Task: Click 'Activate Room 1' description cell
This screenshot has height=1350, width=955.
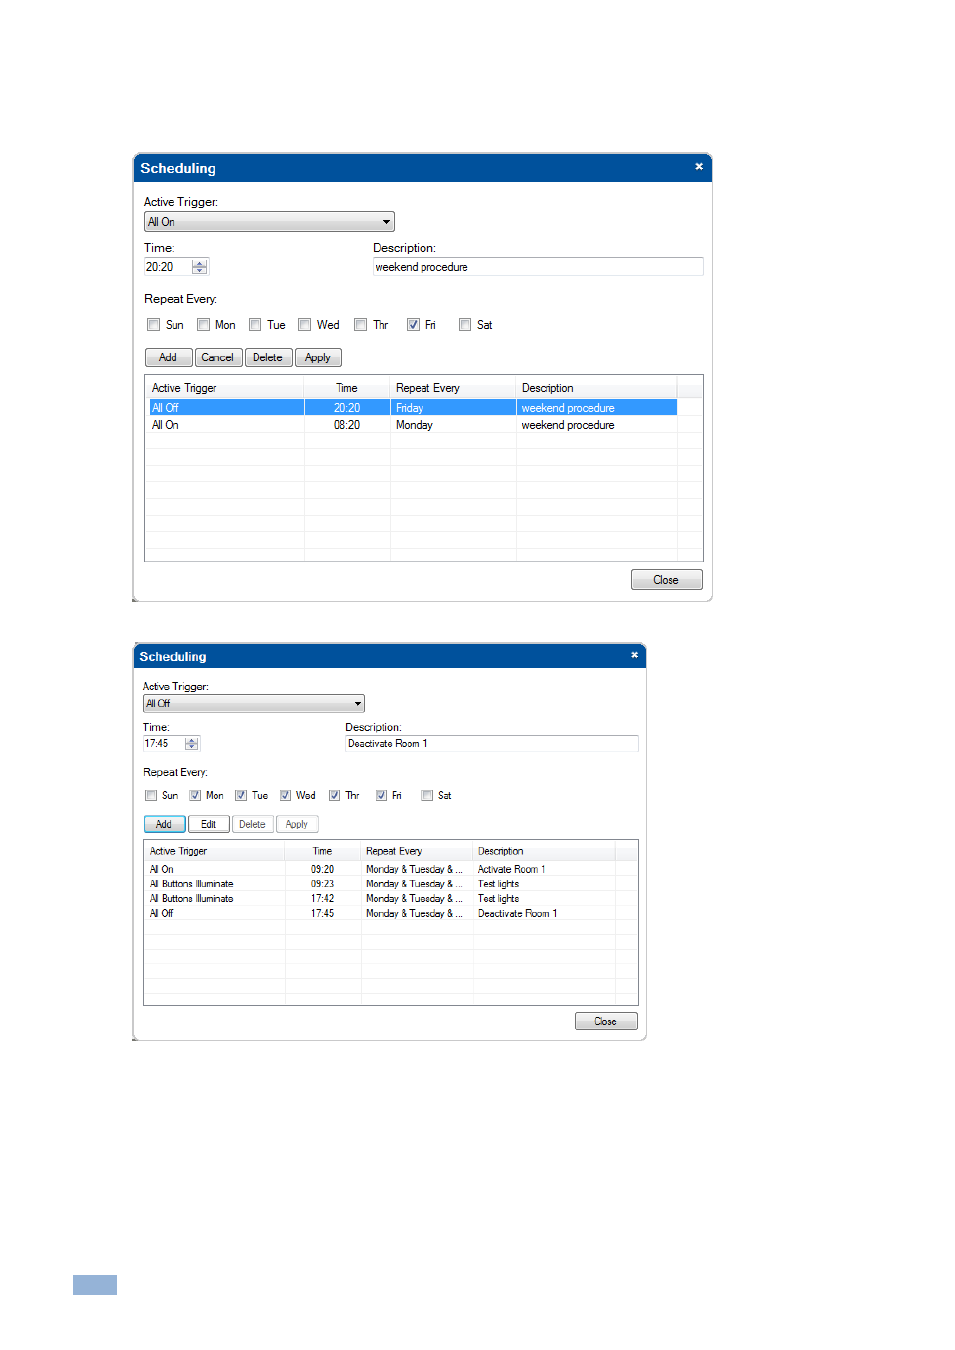Action: click(x=511, y=869)
